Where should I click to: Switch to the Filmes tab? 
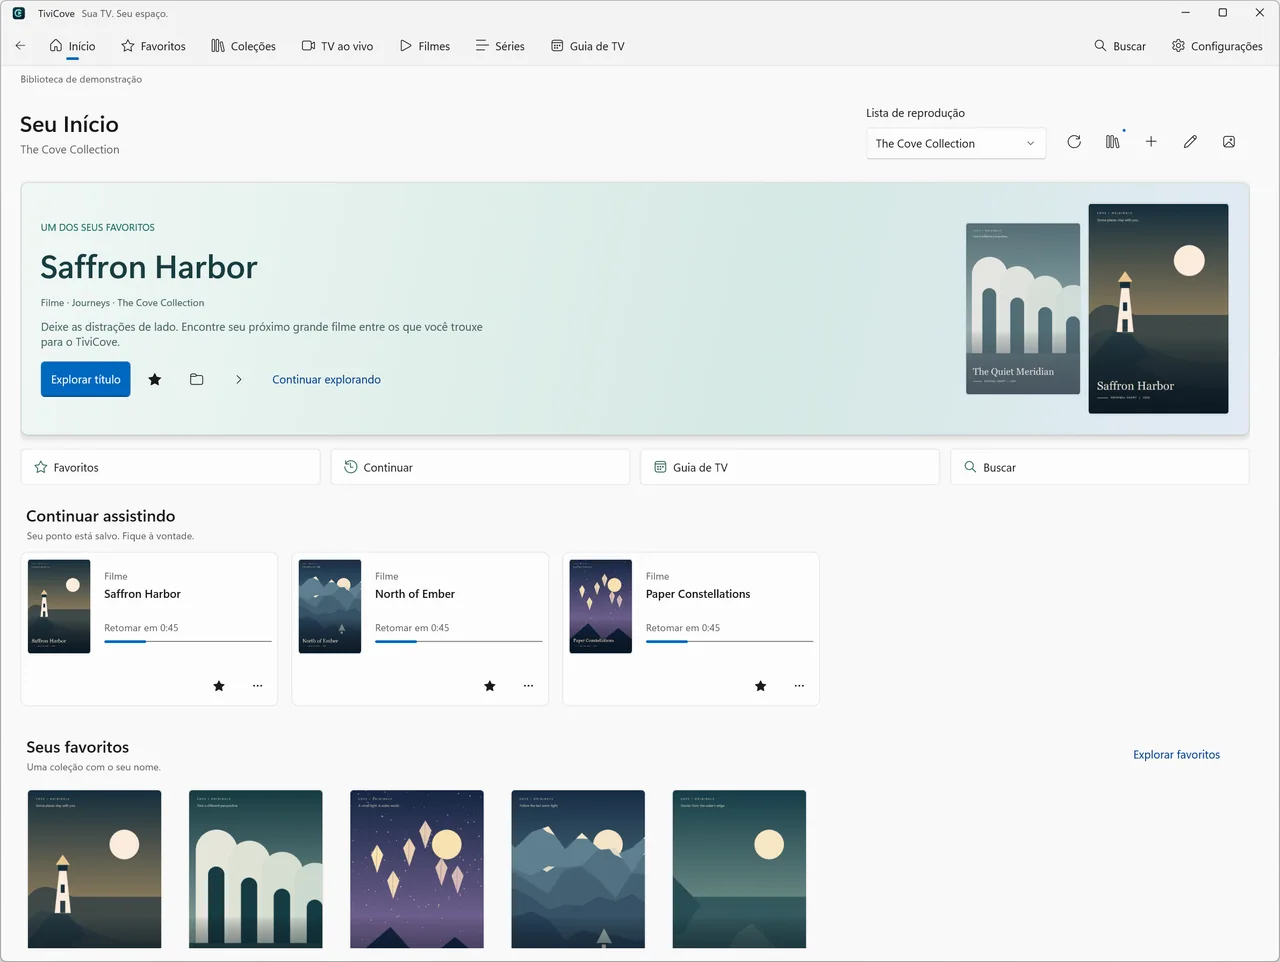(425, 46)
